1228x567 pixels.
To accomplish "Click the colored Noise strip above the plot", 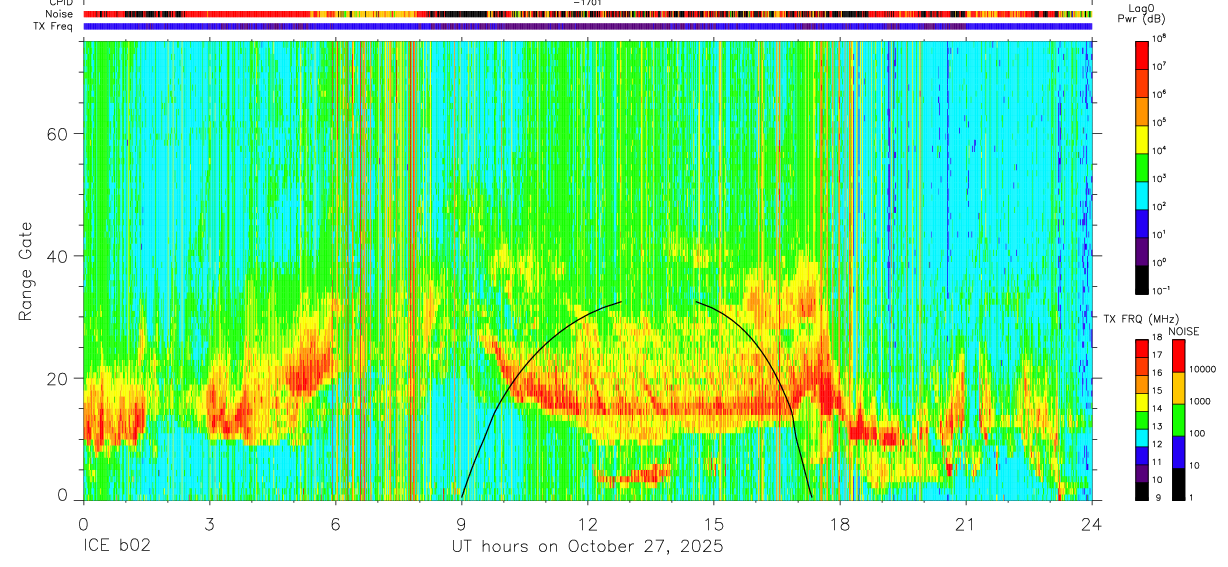I will pos(587,14).
